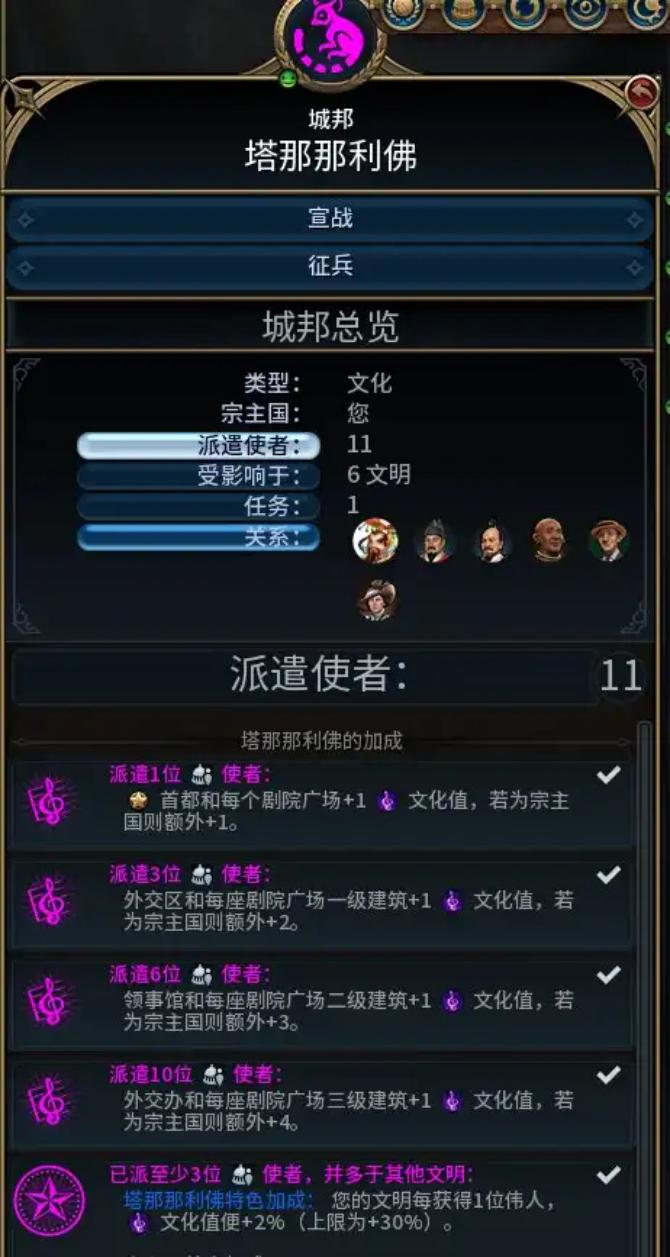Click the music note icon for 派遣10位 bonus

pos(47,1100)
